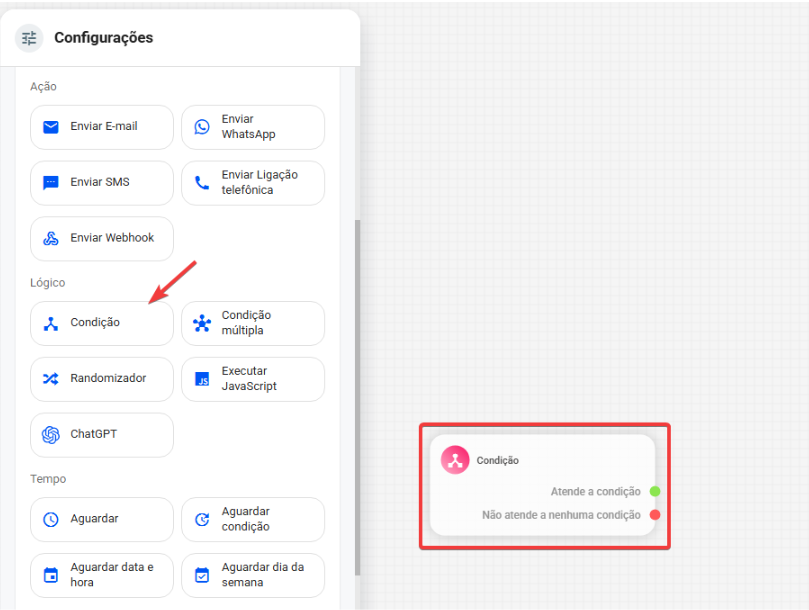Select the ChatGPT logic block
The height and width of the screenshot is (610, 809).
tap(102, 435)
